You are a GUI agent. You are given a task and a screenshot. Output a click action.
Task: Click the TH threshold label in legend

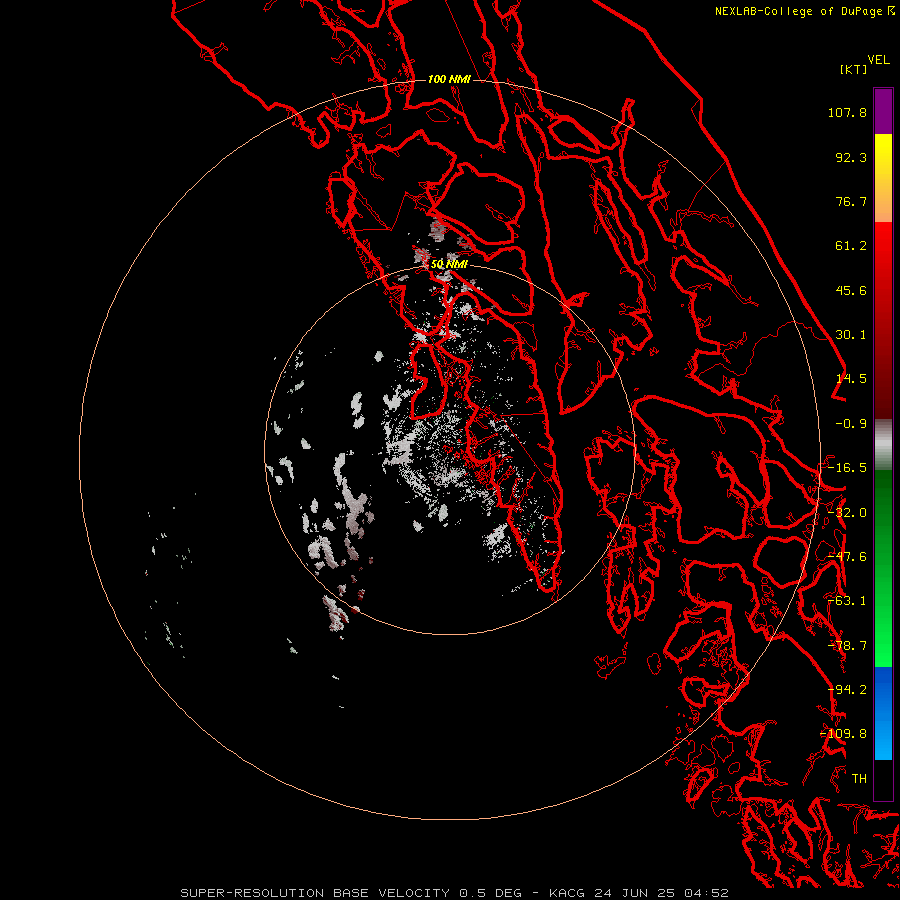click(859, 779)
